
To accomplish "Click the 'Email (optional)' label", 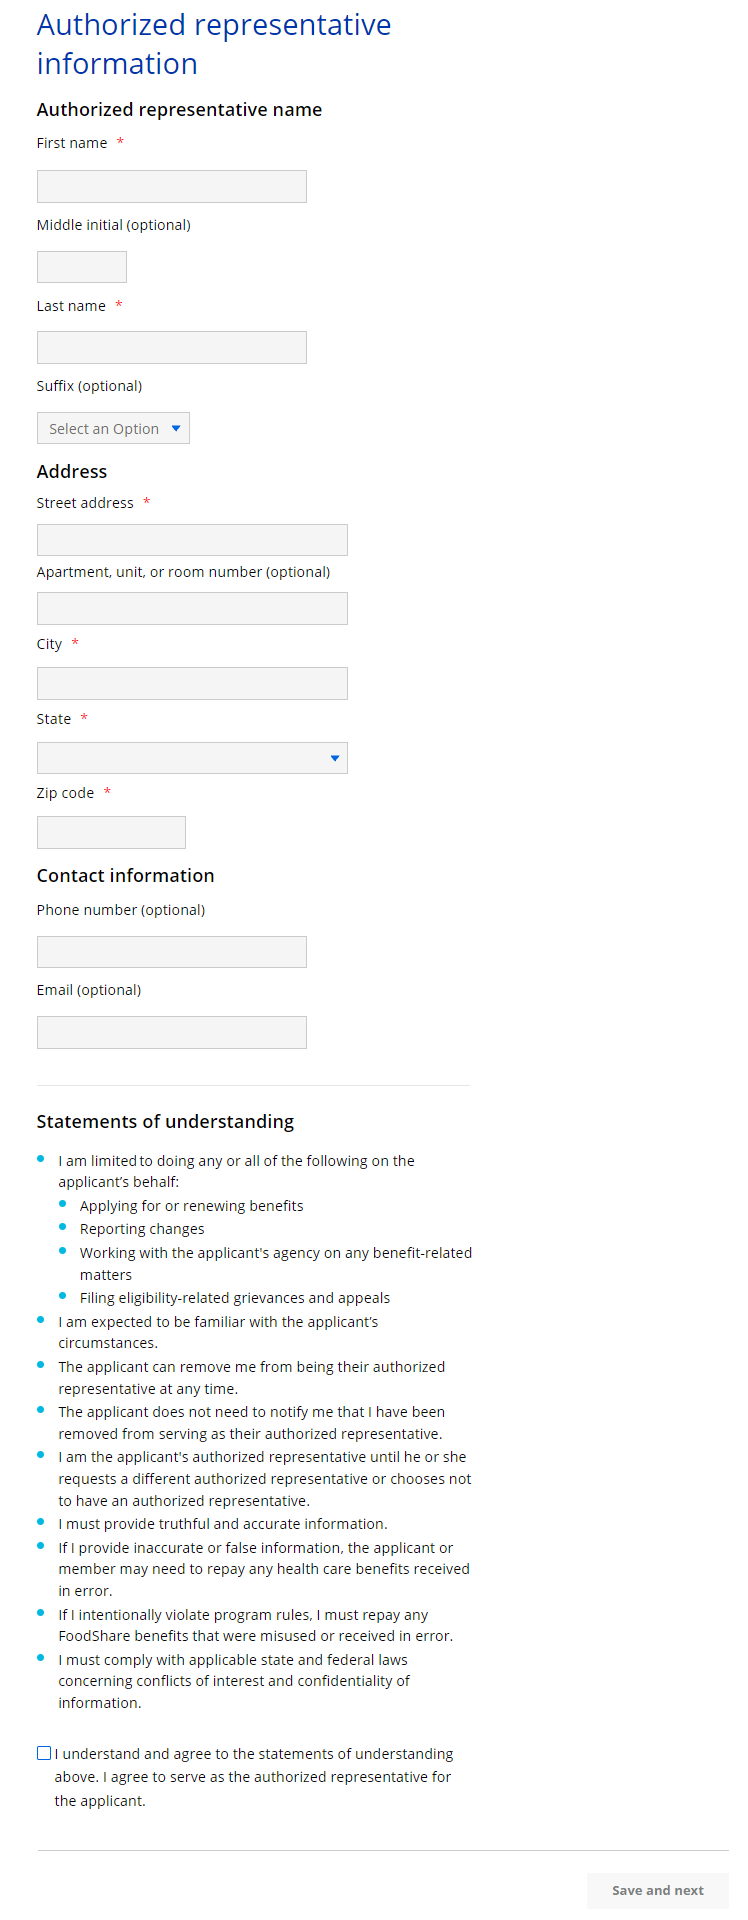I will (89, 990).
